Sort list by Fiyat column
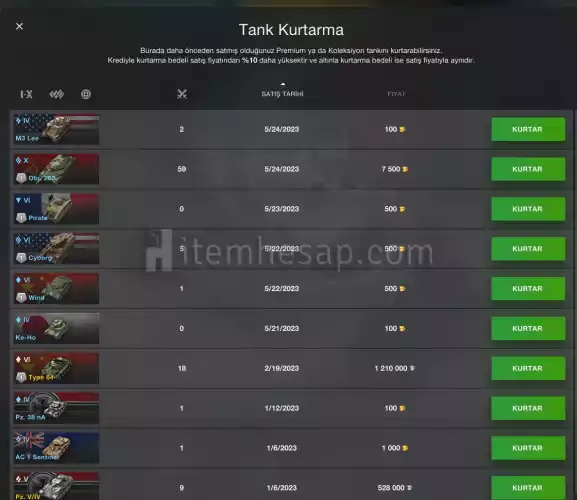Viewport: 577px width, 500px height. (396, 94)
